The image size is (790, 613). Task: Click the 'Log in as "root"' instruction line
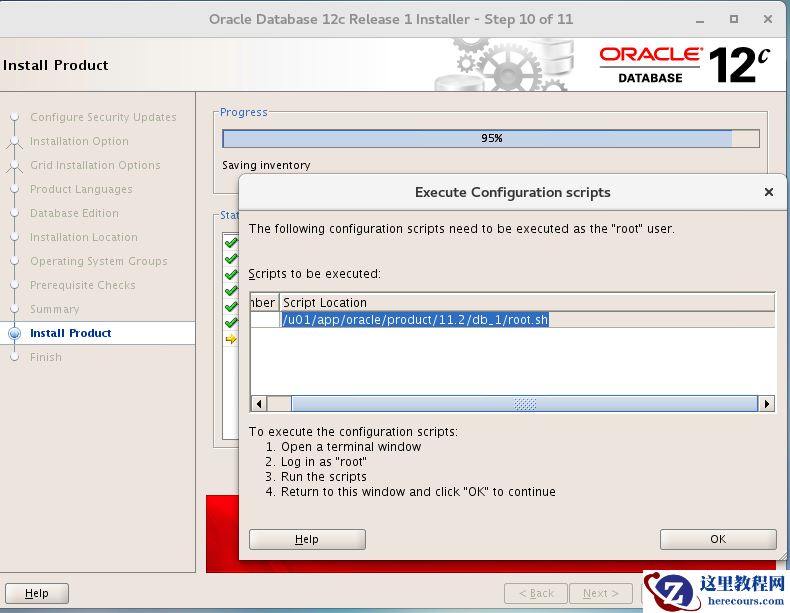pyautogui.click(x=323, y=462)
